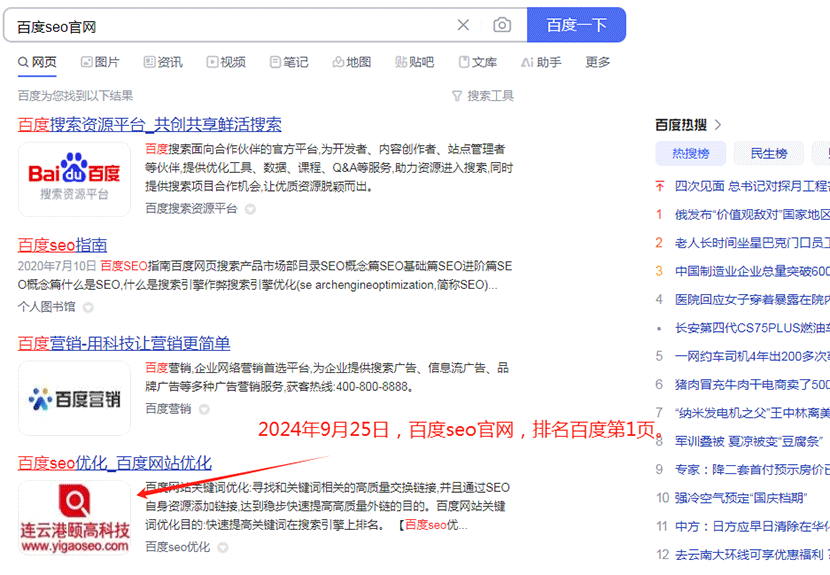
Task: Open result 百度搜索资源平台_共创共享鲜活搜索
Action: (150, 124)
